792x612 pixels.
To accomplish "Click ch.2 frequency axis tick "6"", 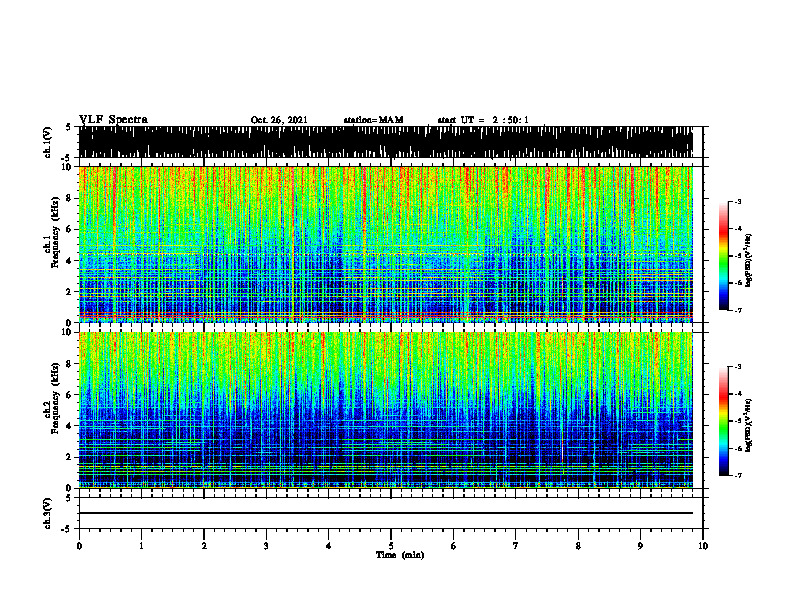I will (70, 394).
